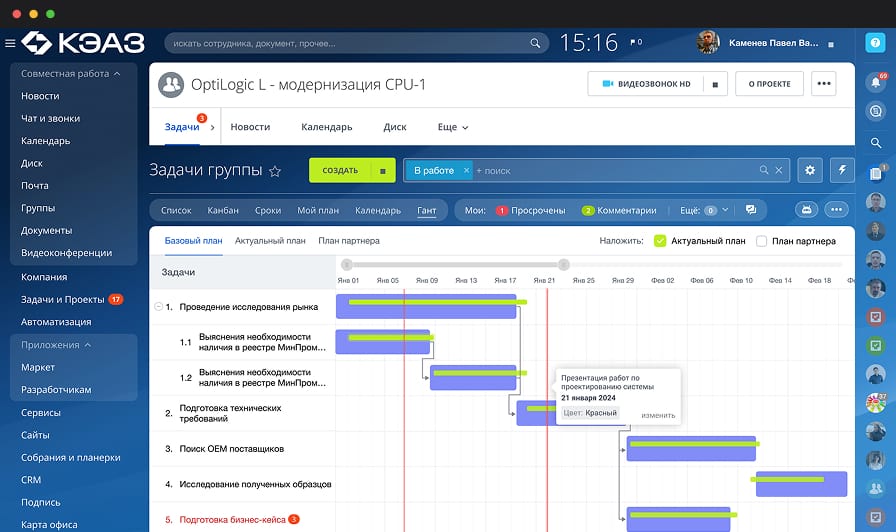Click the left handle of the timeline range slider
The height and width of the screenshot is (532, 896).
coord(346,265)
